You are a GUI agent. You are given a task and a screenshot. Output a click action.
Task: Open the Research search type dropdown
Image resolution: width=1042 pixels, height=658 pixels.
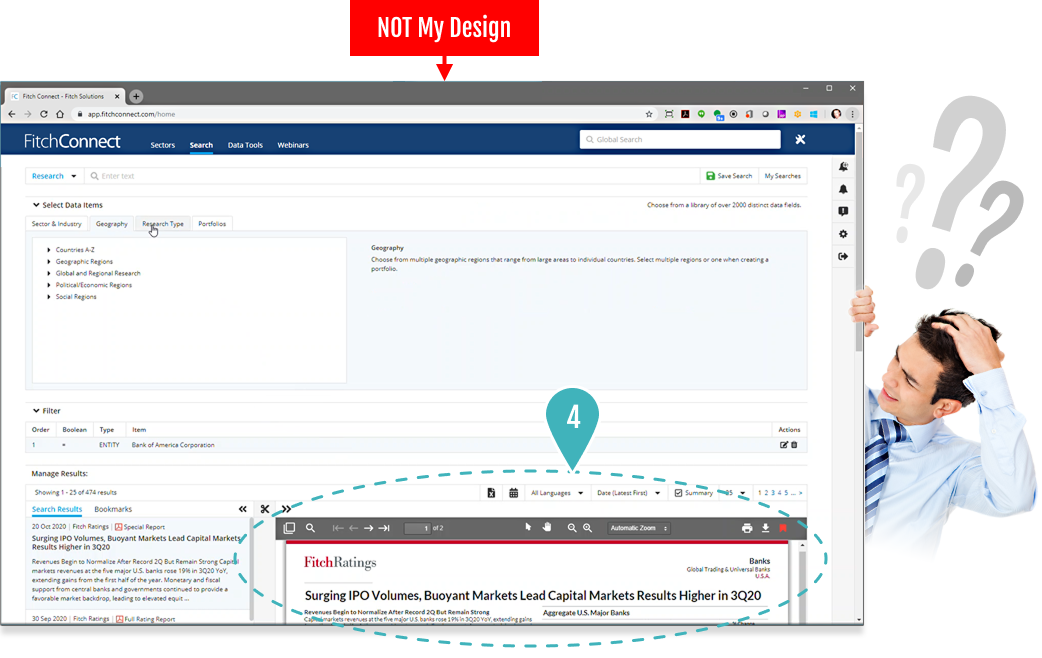54,176
